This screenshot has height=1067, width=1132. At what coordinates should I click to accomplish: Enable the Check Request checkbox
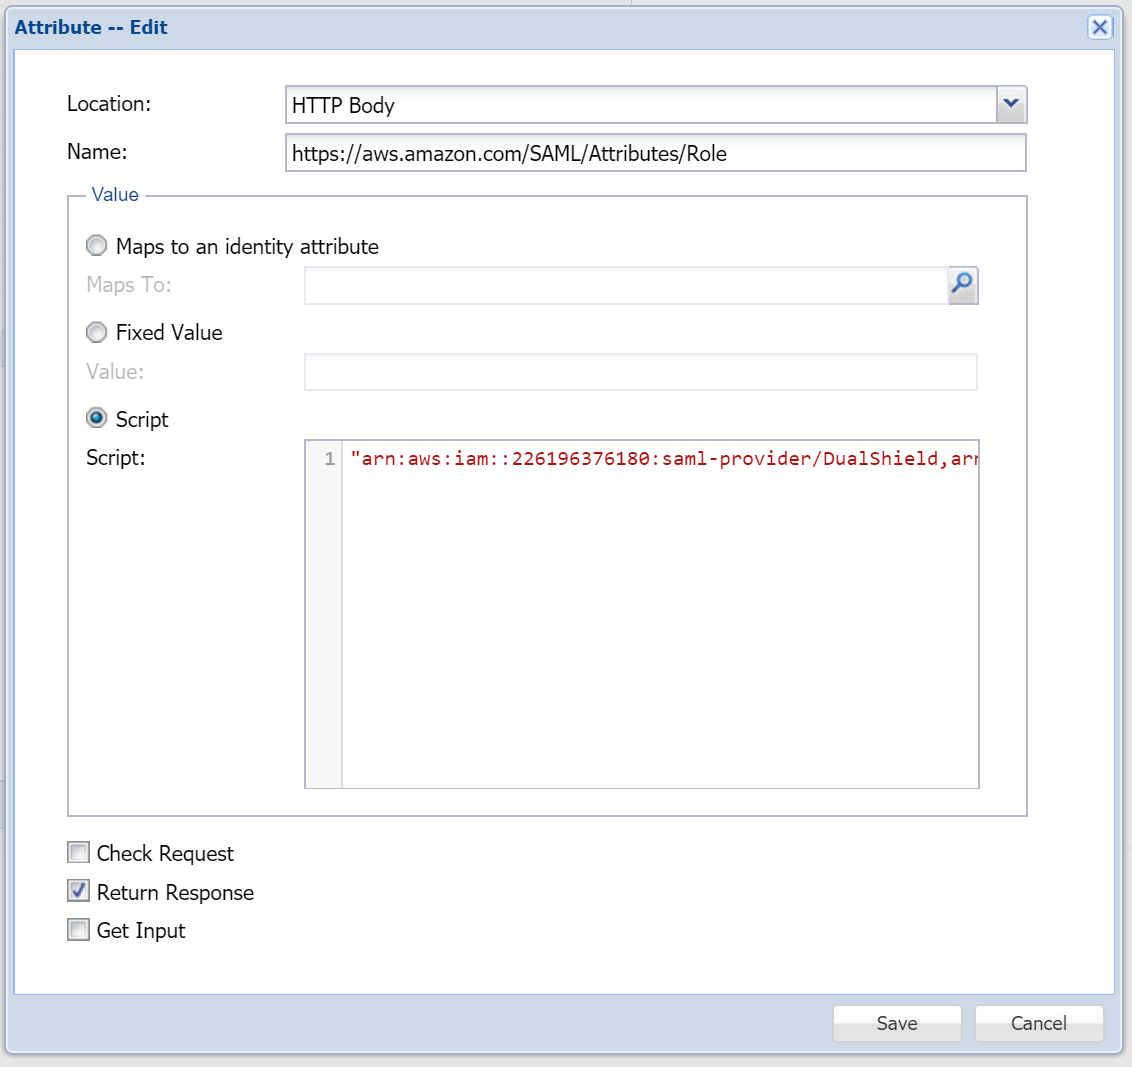tap(79, 853)
